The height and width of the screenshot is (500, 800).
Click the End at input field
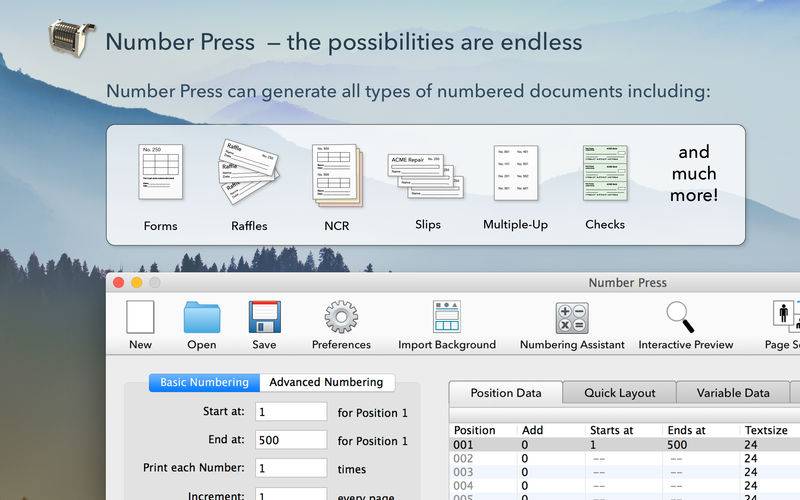point(291,440)
